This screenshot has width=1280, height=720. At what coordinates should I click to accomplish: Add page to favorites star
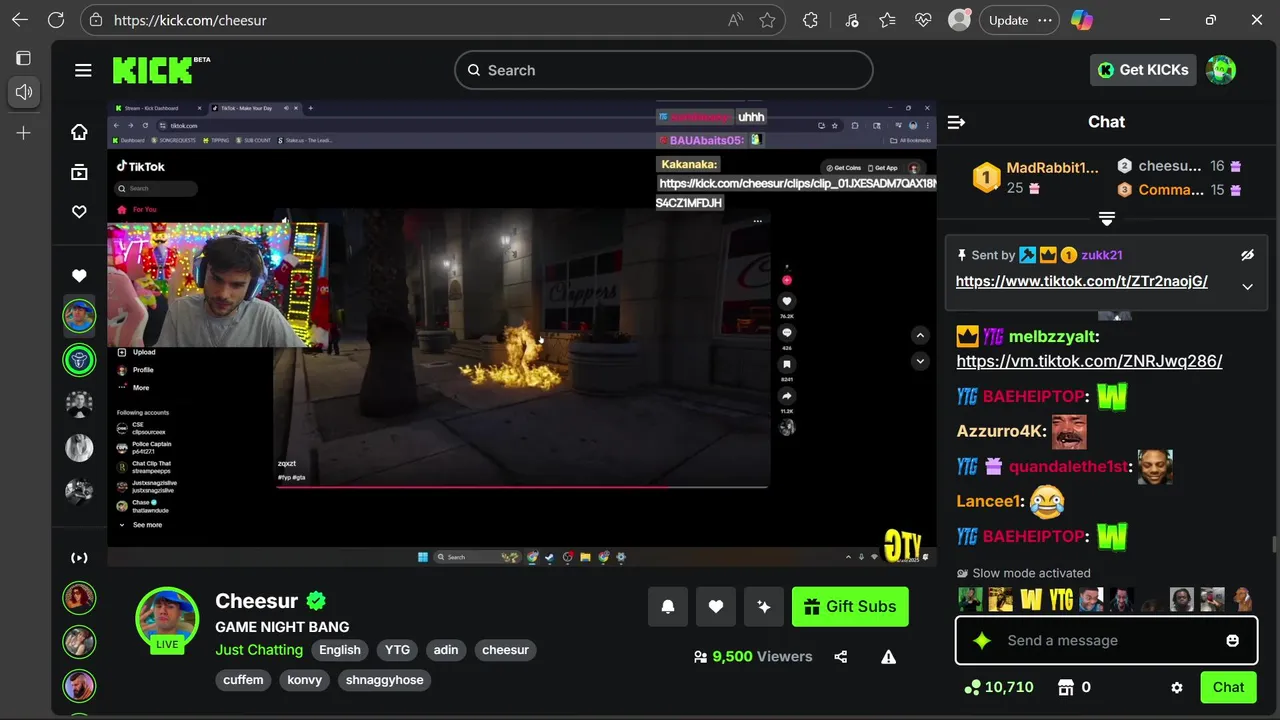point(767,20)
